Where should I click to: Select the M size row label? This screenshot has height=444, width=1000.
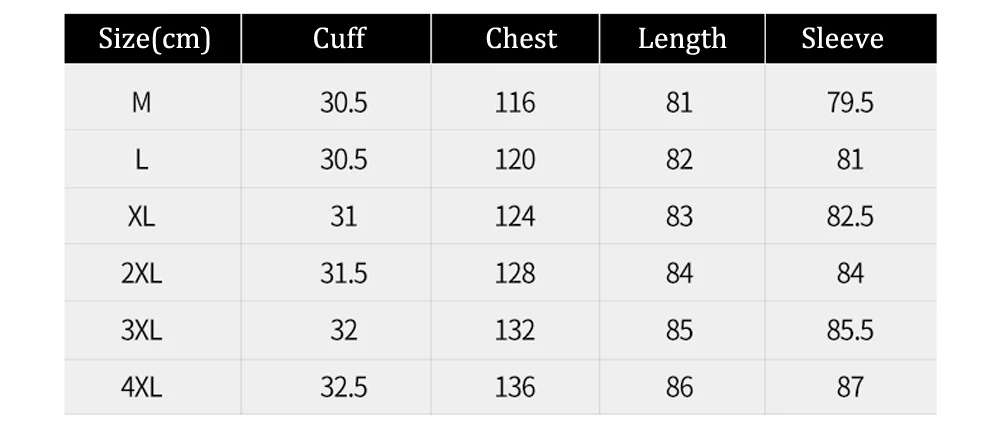pyautogui.click(x=142, y=102)
